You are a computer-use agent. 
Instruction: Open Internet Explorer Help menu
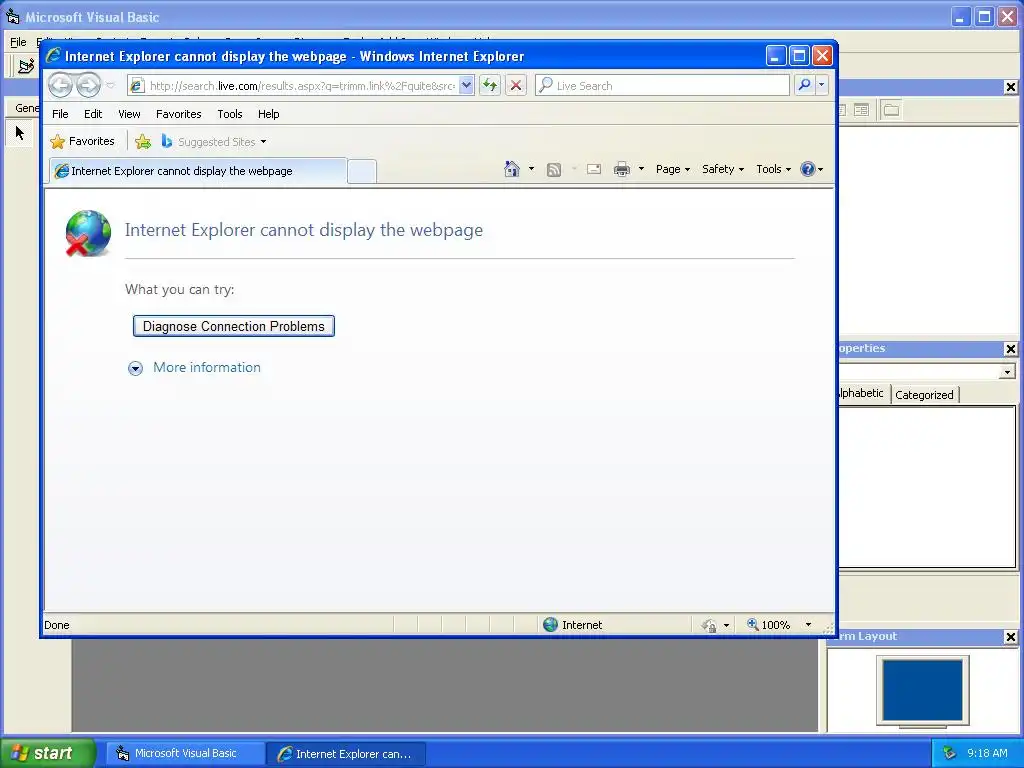(268, 114)
